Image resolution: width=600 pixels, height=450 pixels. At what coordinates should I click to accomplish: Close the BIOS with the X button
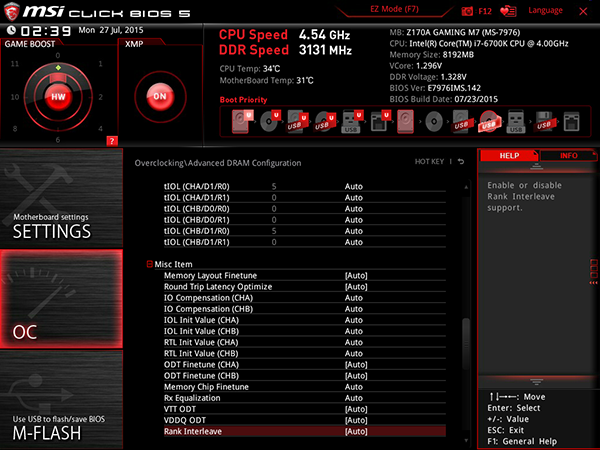[x=583, y=11]
